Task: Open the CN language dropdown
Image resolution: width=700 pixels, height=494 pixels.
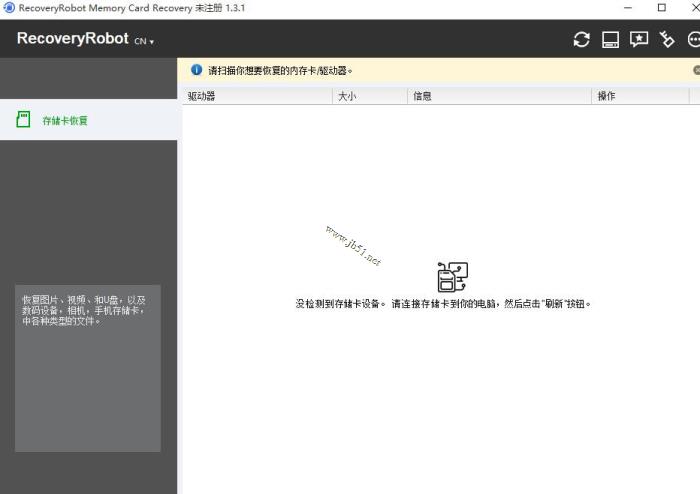Action: [x=144, y=41]
